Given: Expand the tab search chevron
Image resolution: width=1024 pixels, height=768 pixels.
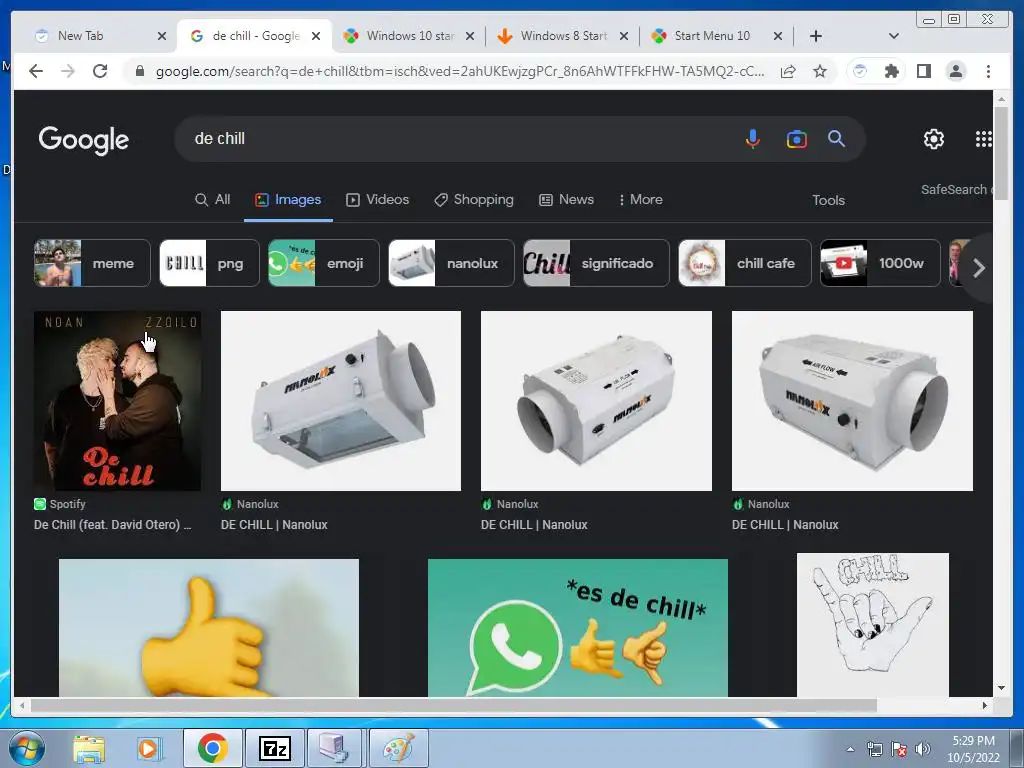Looking at the screenshot, I should [894, 36].
